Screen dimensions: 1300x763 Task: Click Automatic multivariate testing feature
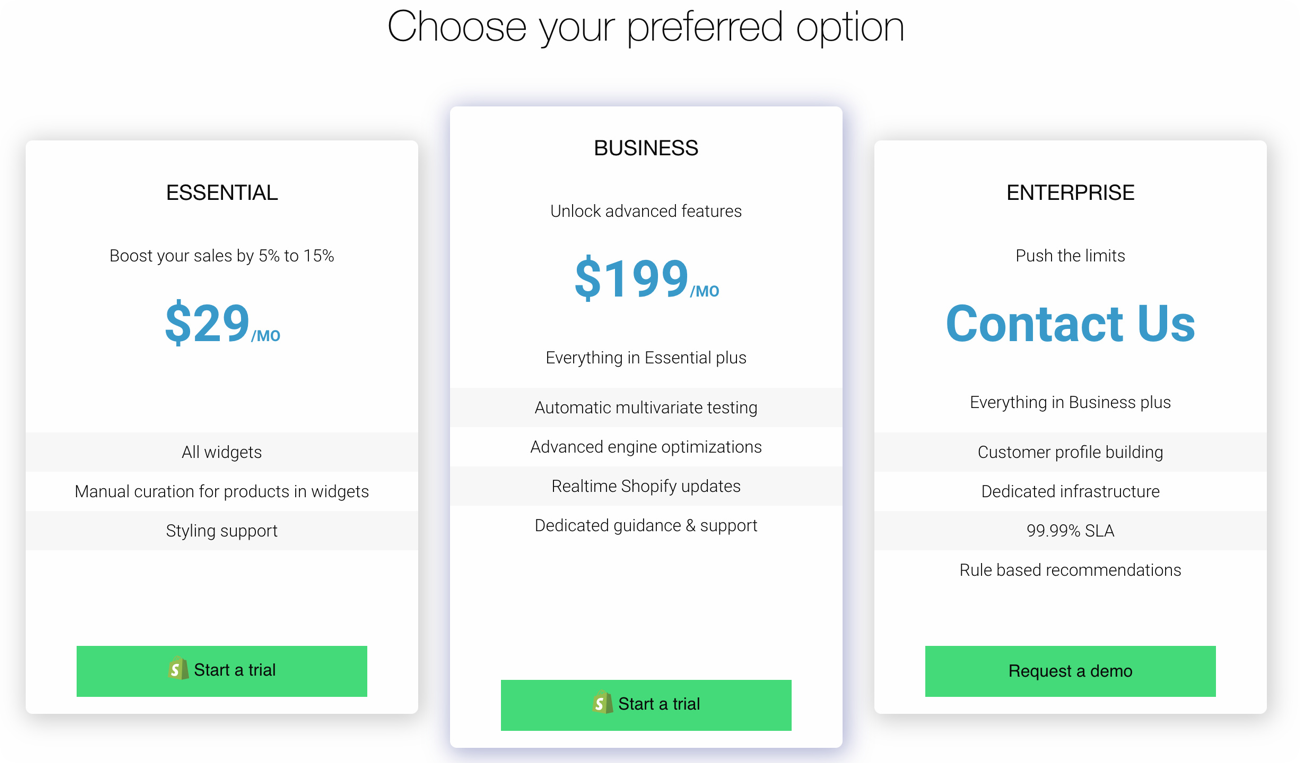[x=646, y=407]
